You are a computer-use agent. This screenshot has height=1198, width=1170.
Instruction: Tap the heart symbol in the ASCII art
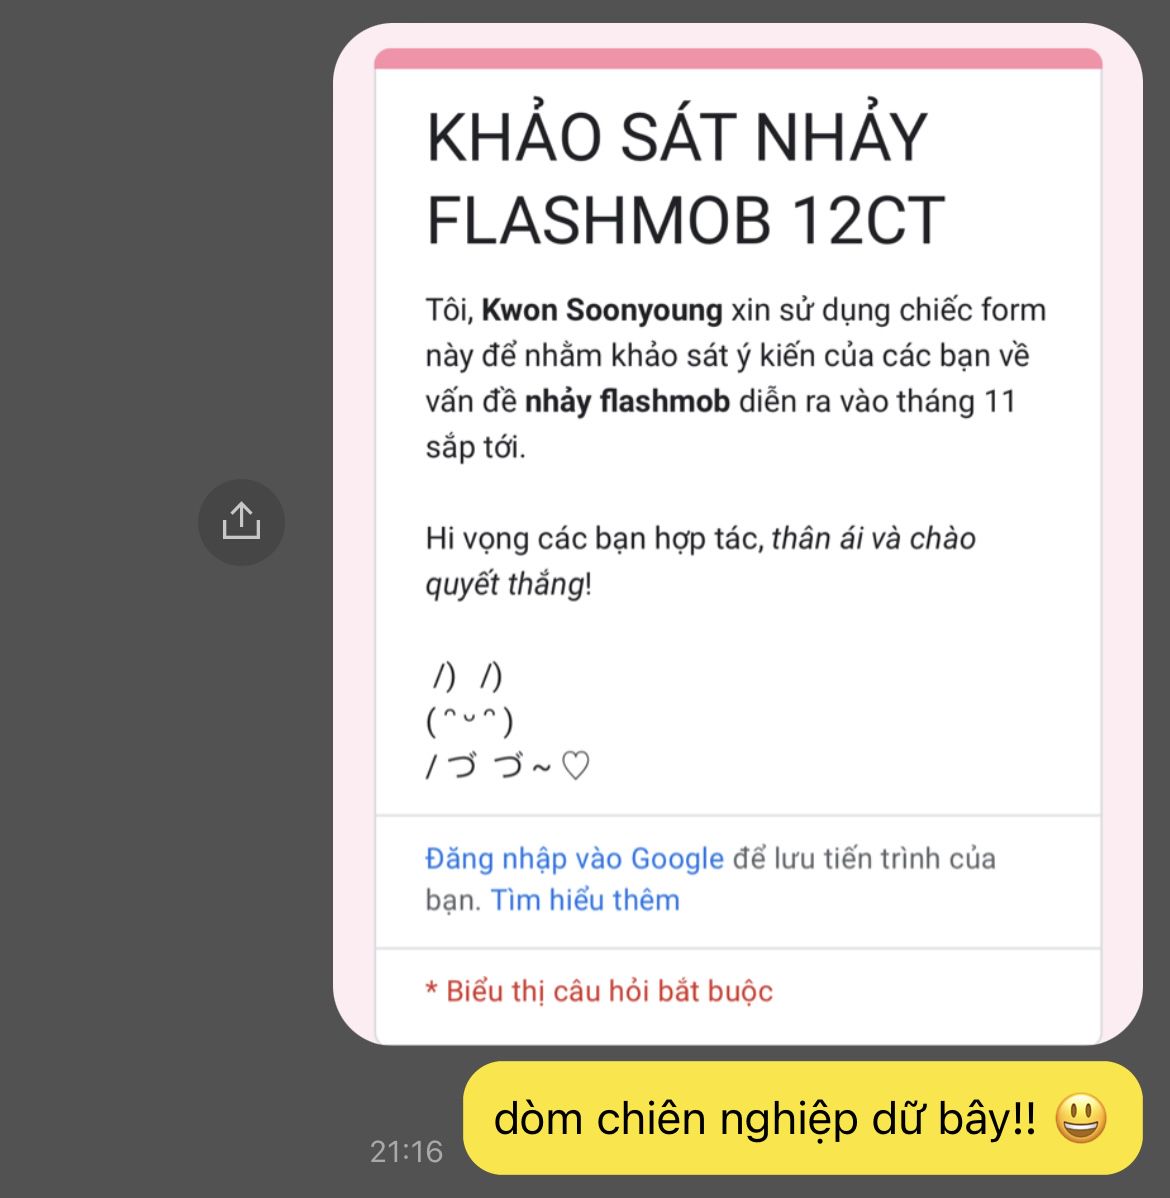(x=575, y=765)
